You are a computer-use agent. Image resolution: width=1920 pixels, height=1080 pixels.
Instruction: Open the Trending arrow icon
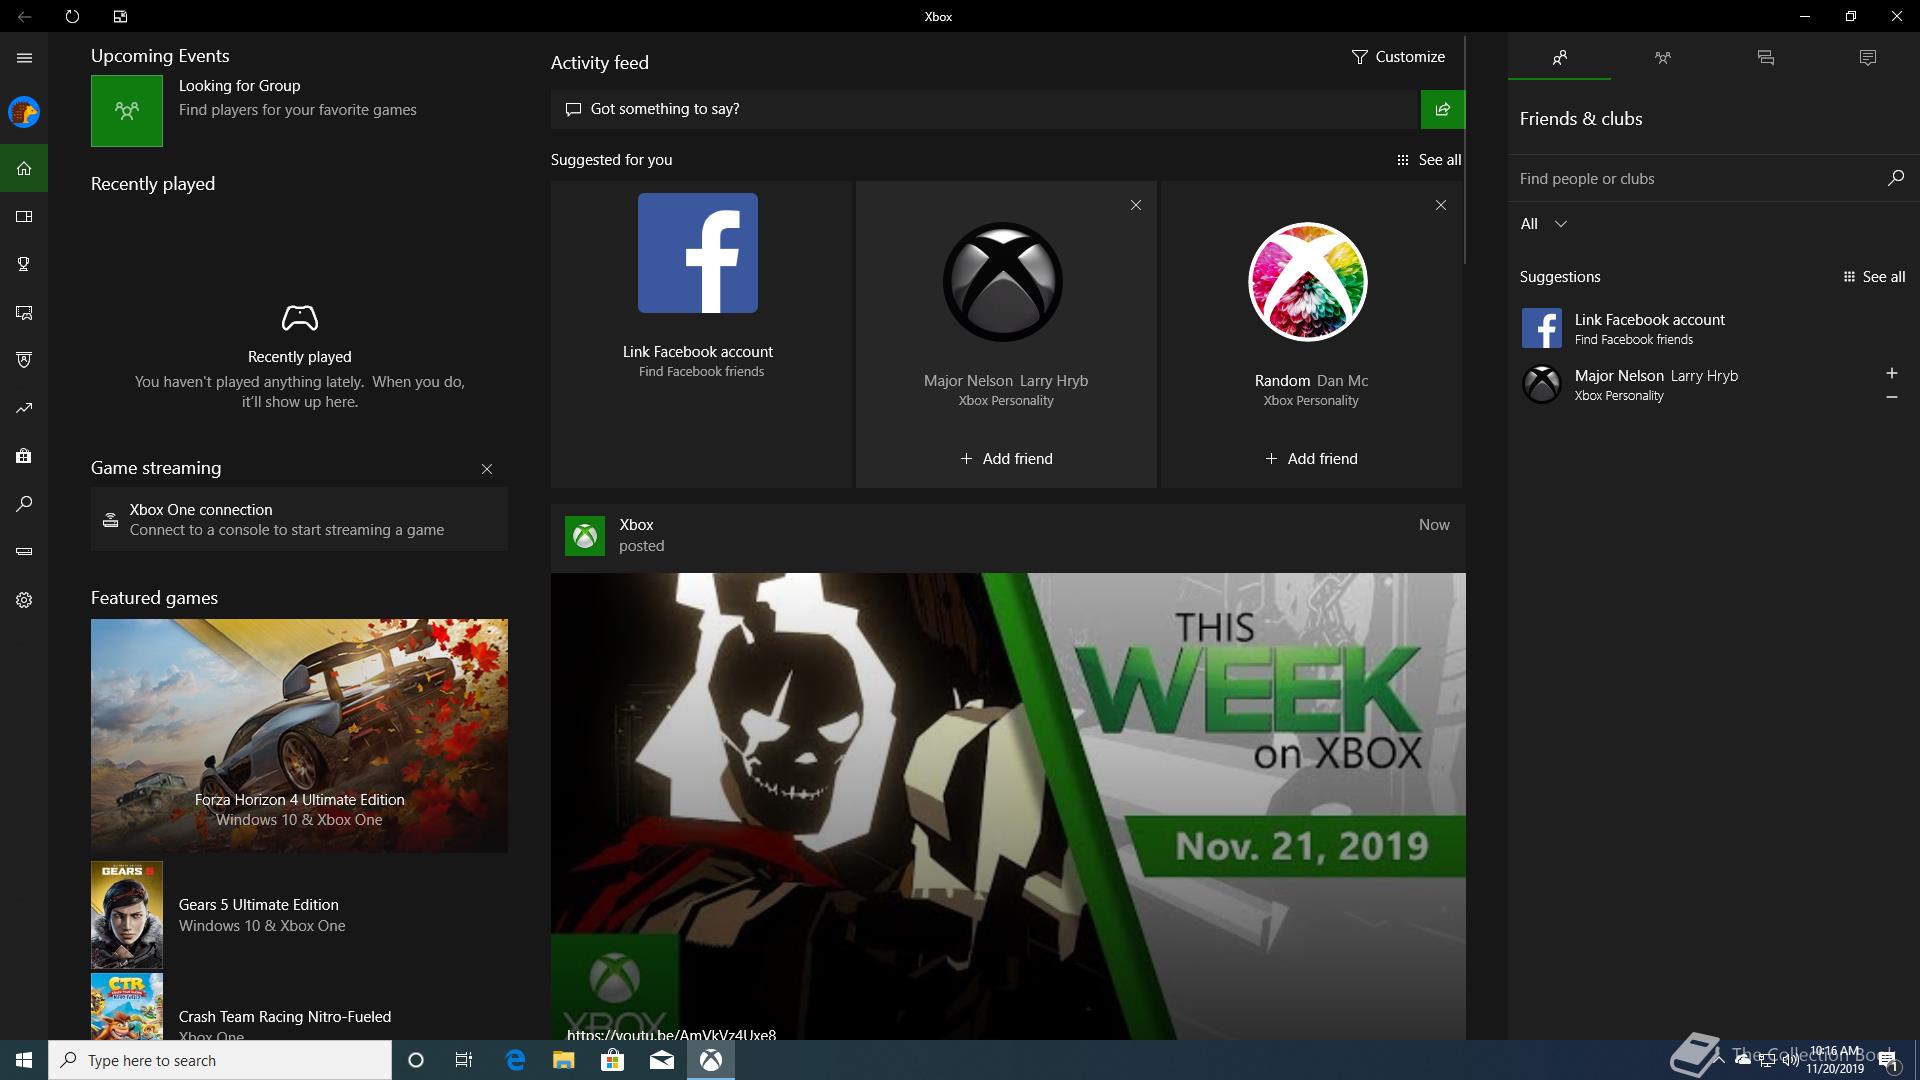[x=24, y=408]
